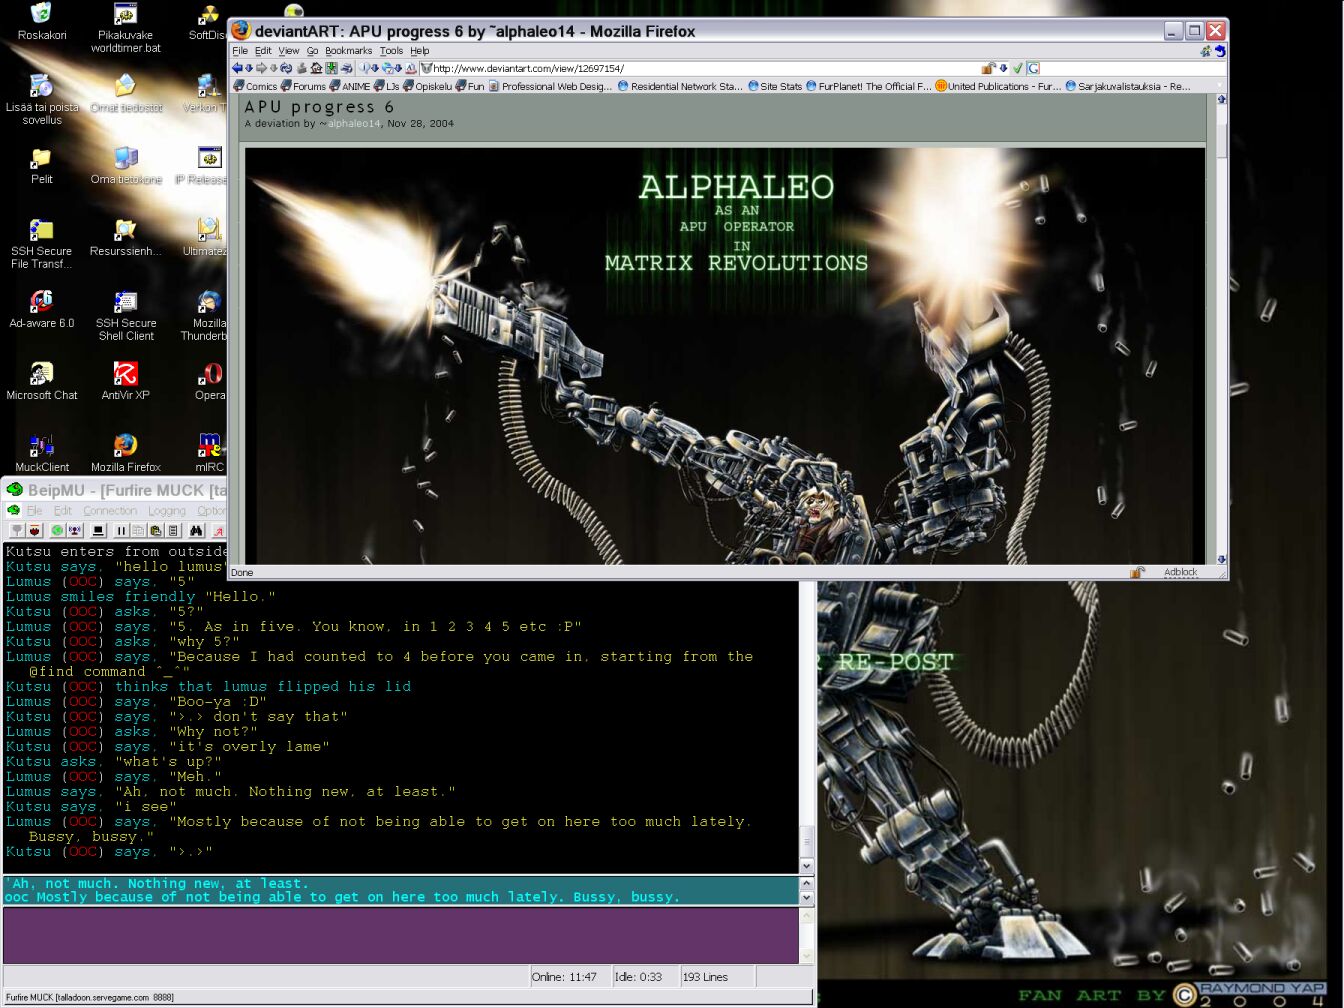Open Firefox Edit menu
This screenshot has height=1008, width=1344.
click(x=263, y=50)
